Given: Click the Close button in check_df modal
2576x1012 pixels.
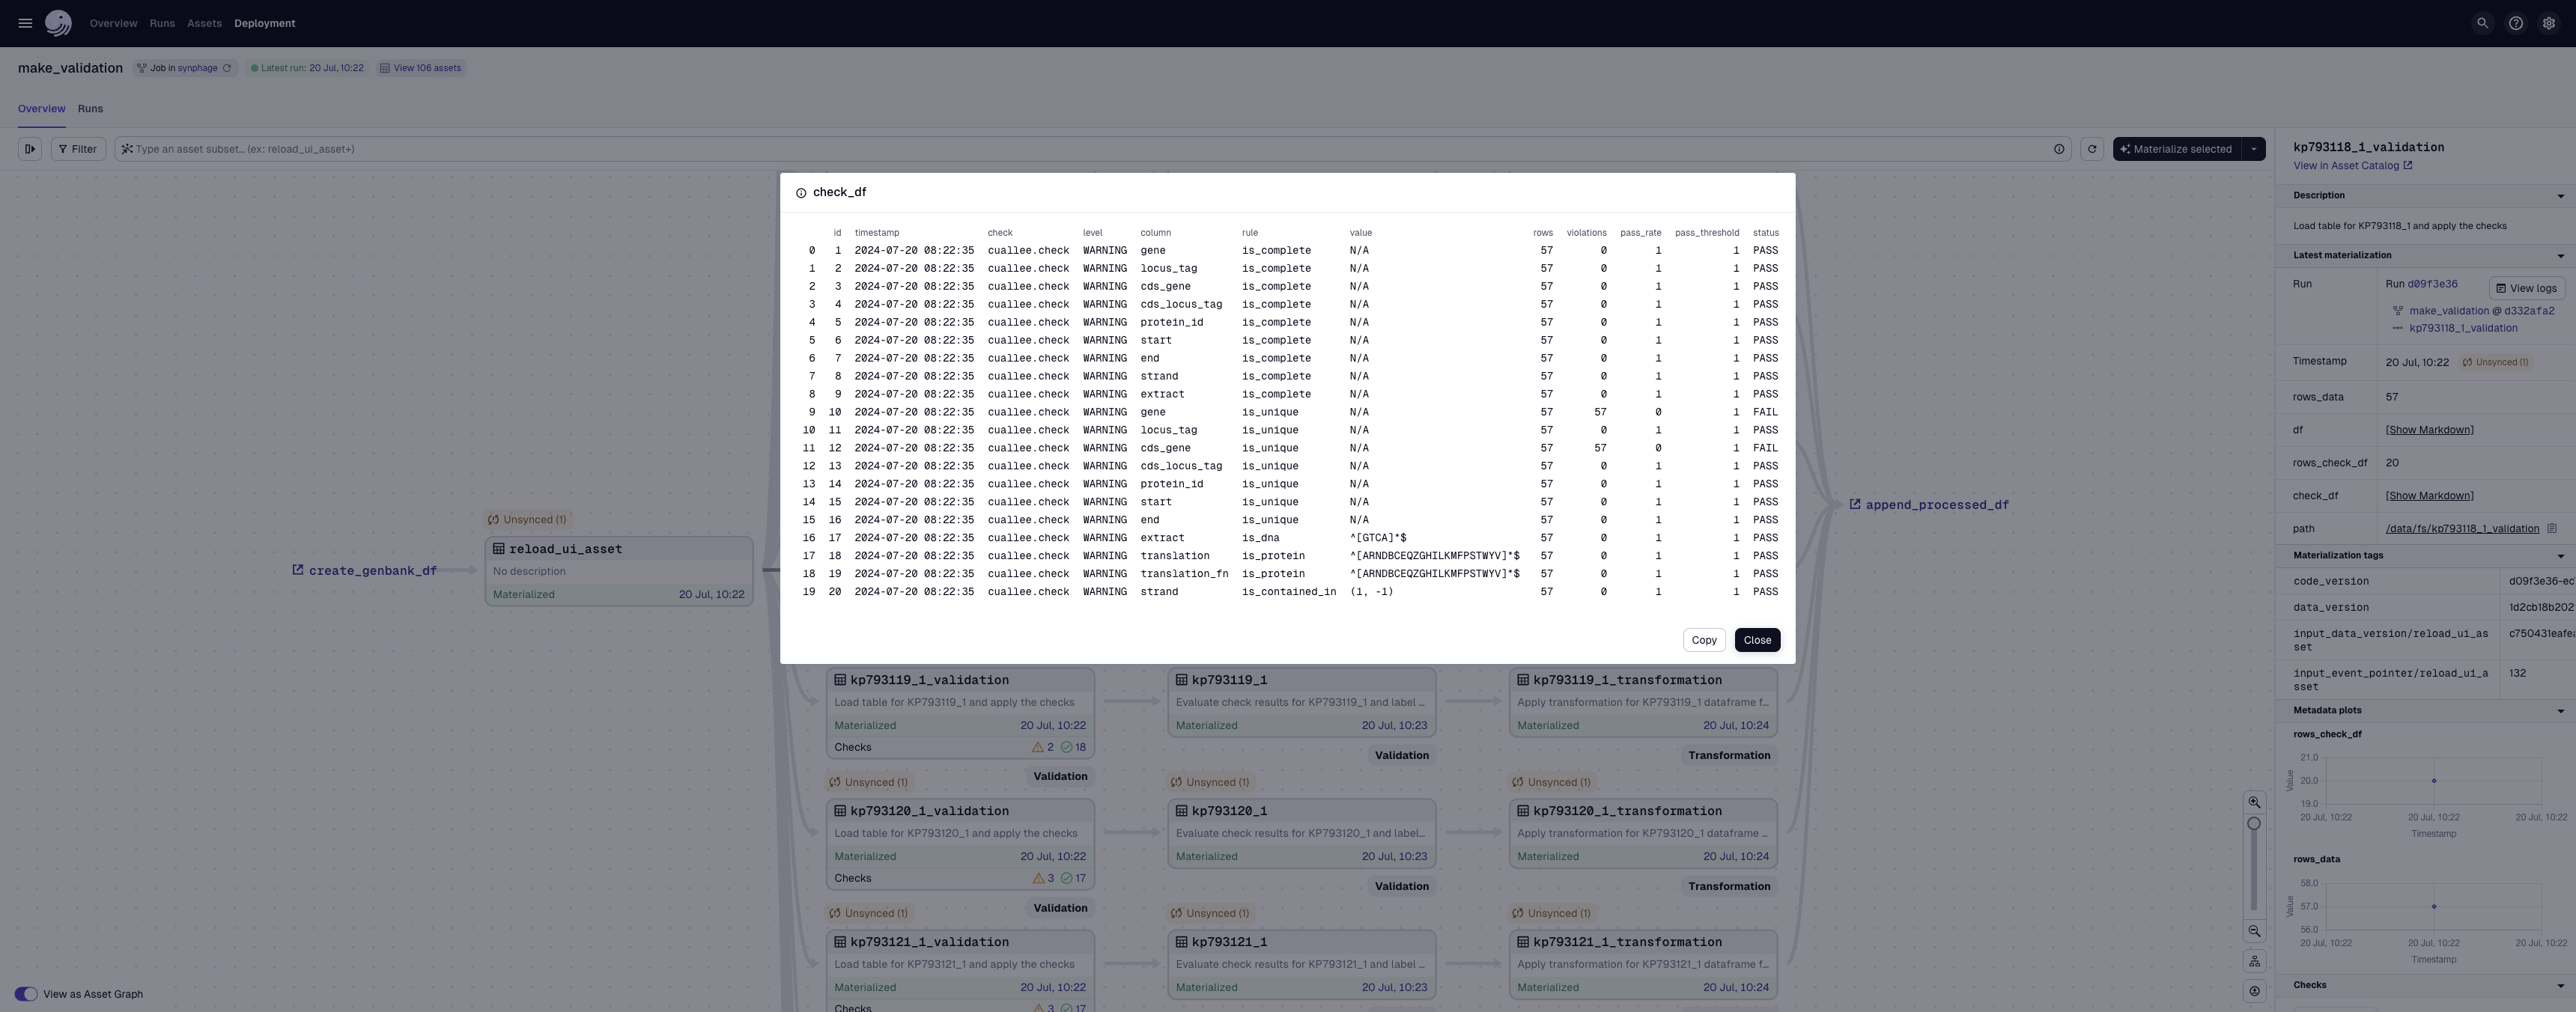Looking at the screenshot, I should 1756,639.
